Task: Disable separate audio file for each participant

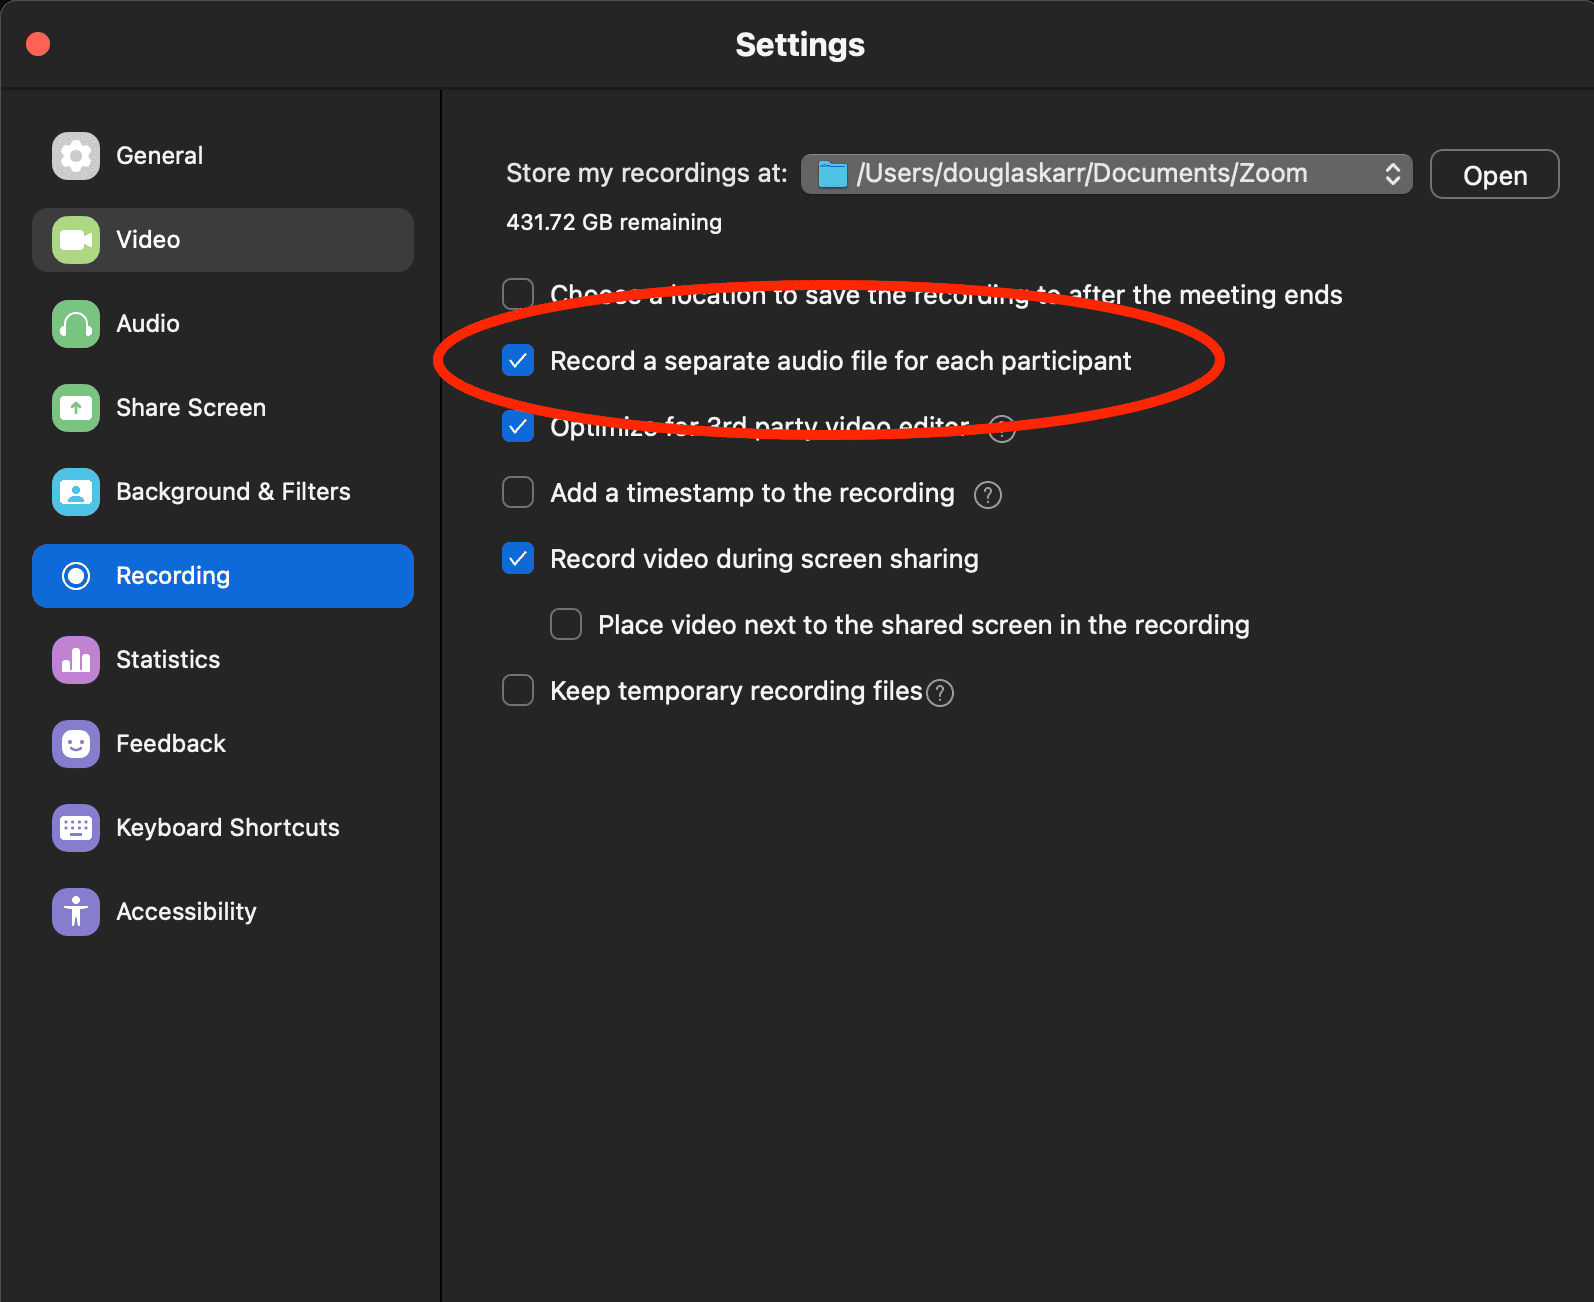Action: [x=518, y=361]
